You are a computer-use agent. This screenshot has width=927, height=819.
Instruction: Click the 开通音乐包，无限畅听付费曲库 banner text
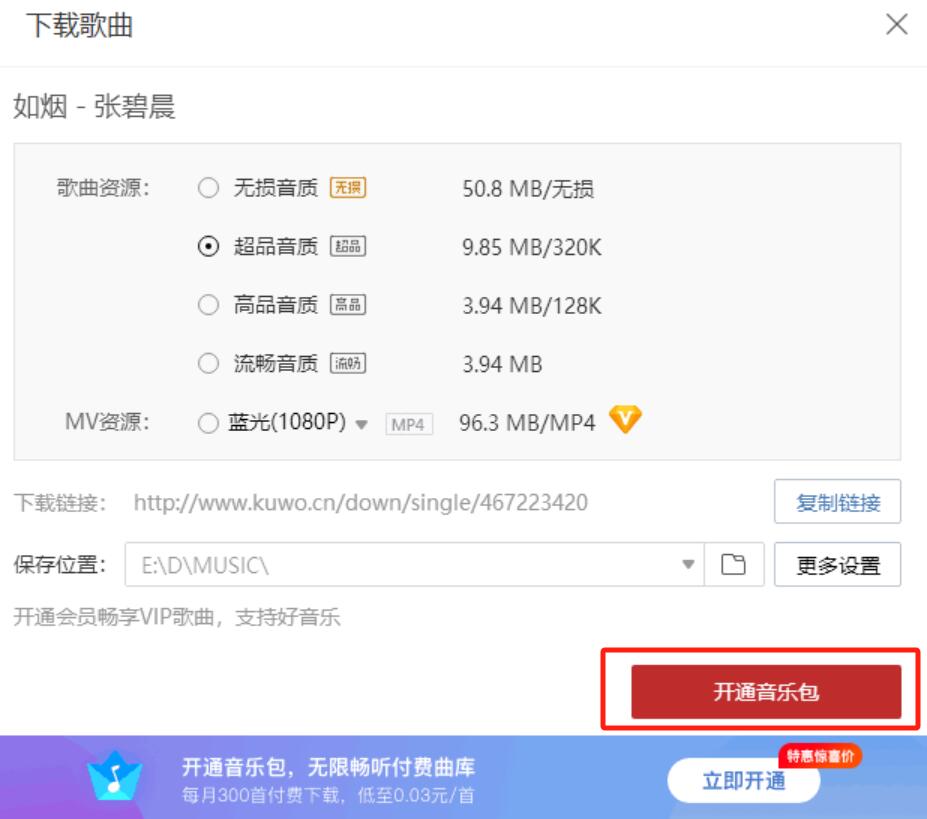coord(328,767)
